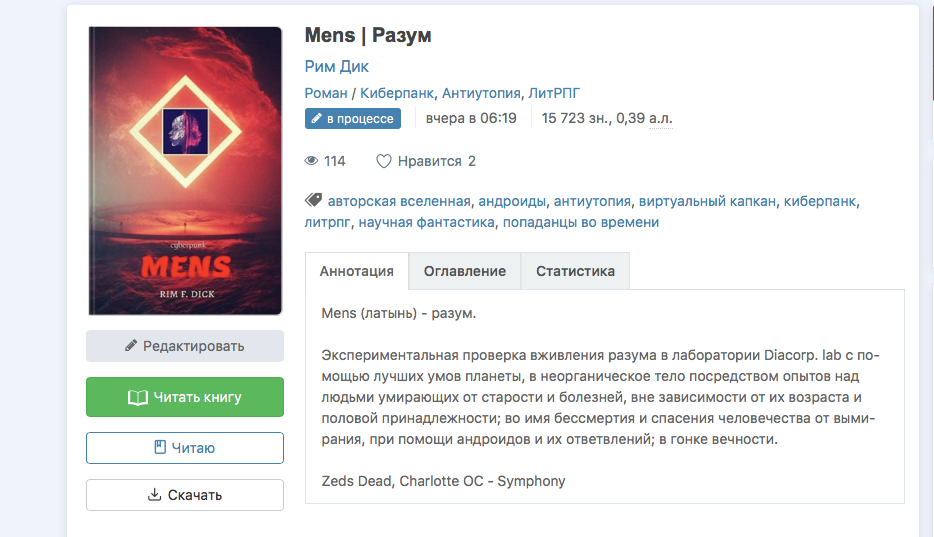This screenshot has width=934, height=537.
Task: Click the попаданцы во времени tag
Action: (581, 222)
